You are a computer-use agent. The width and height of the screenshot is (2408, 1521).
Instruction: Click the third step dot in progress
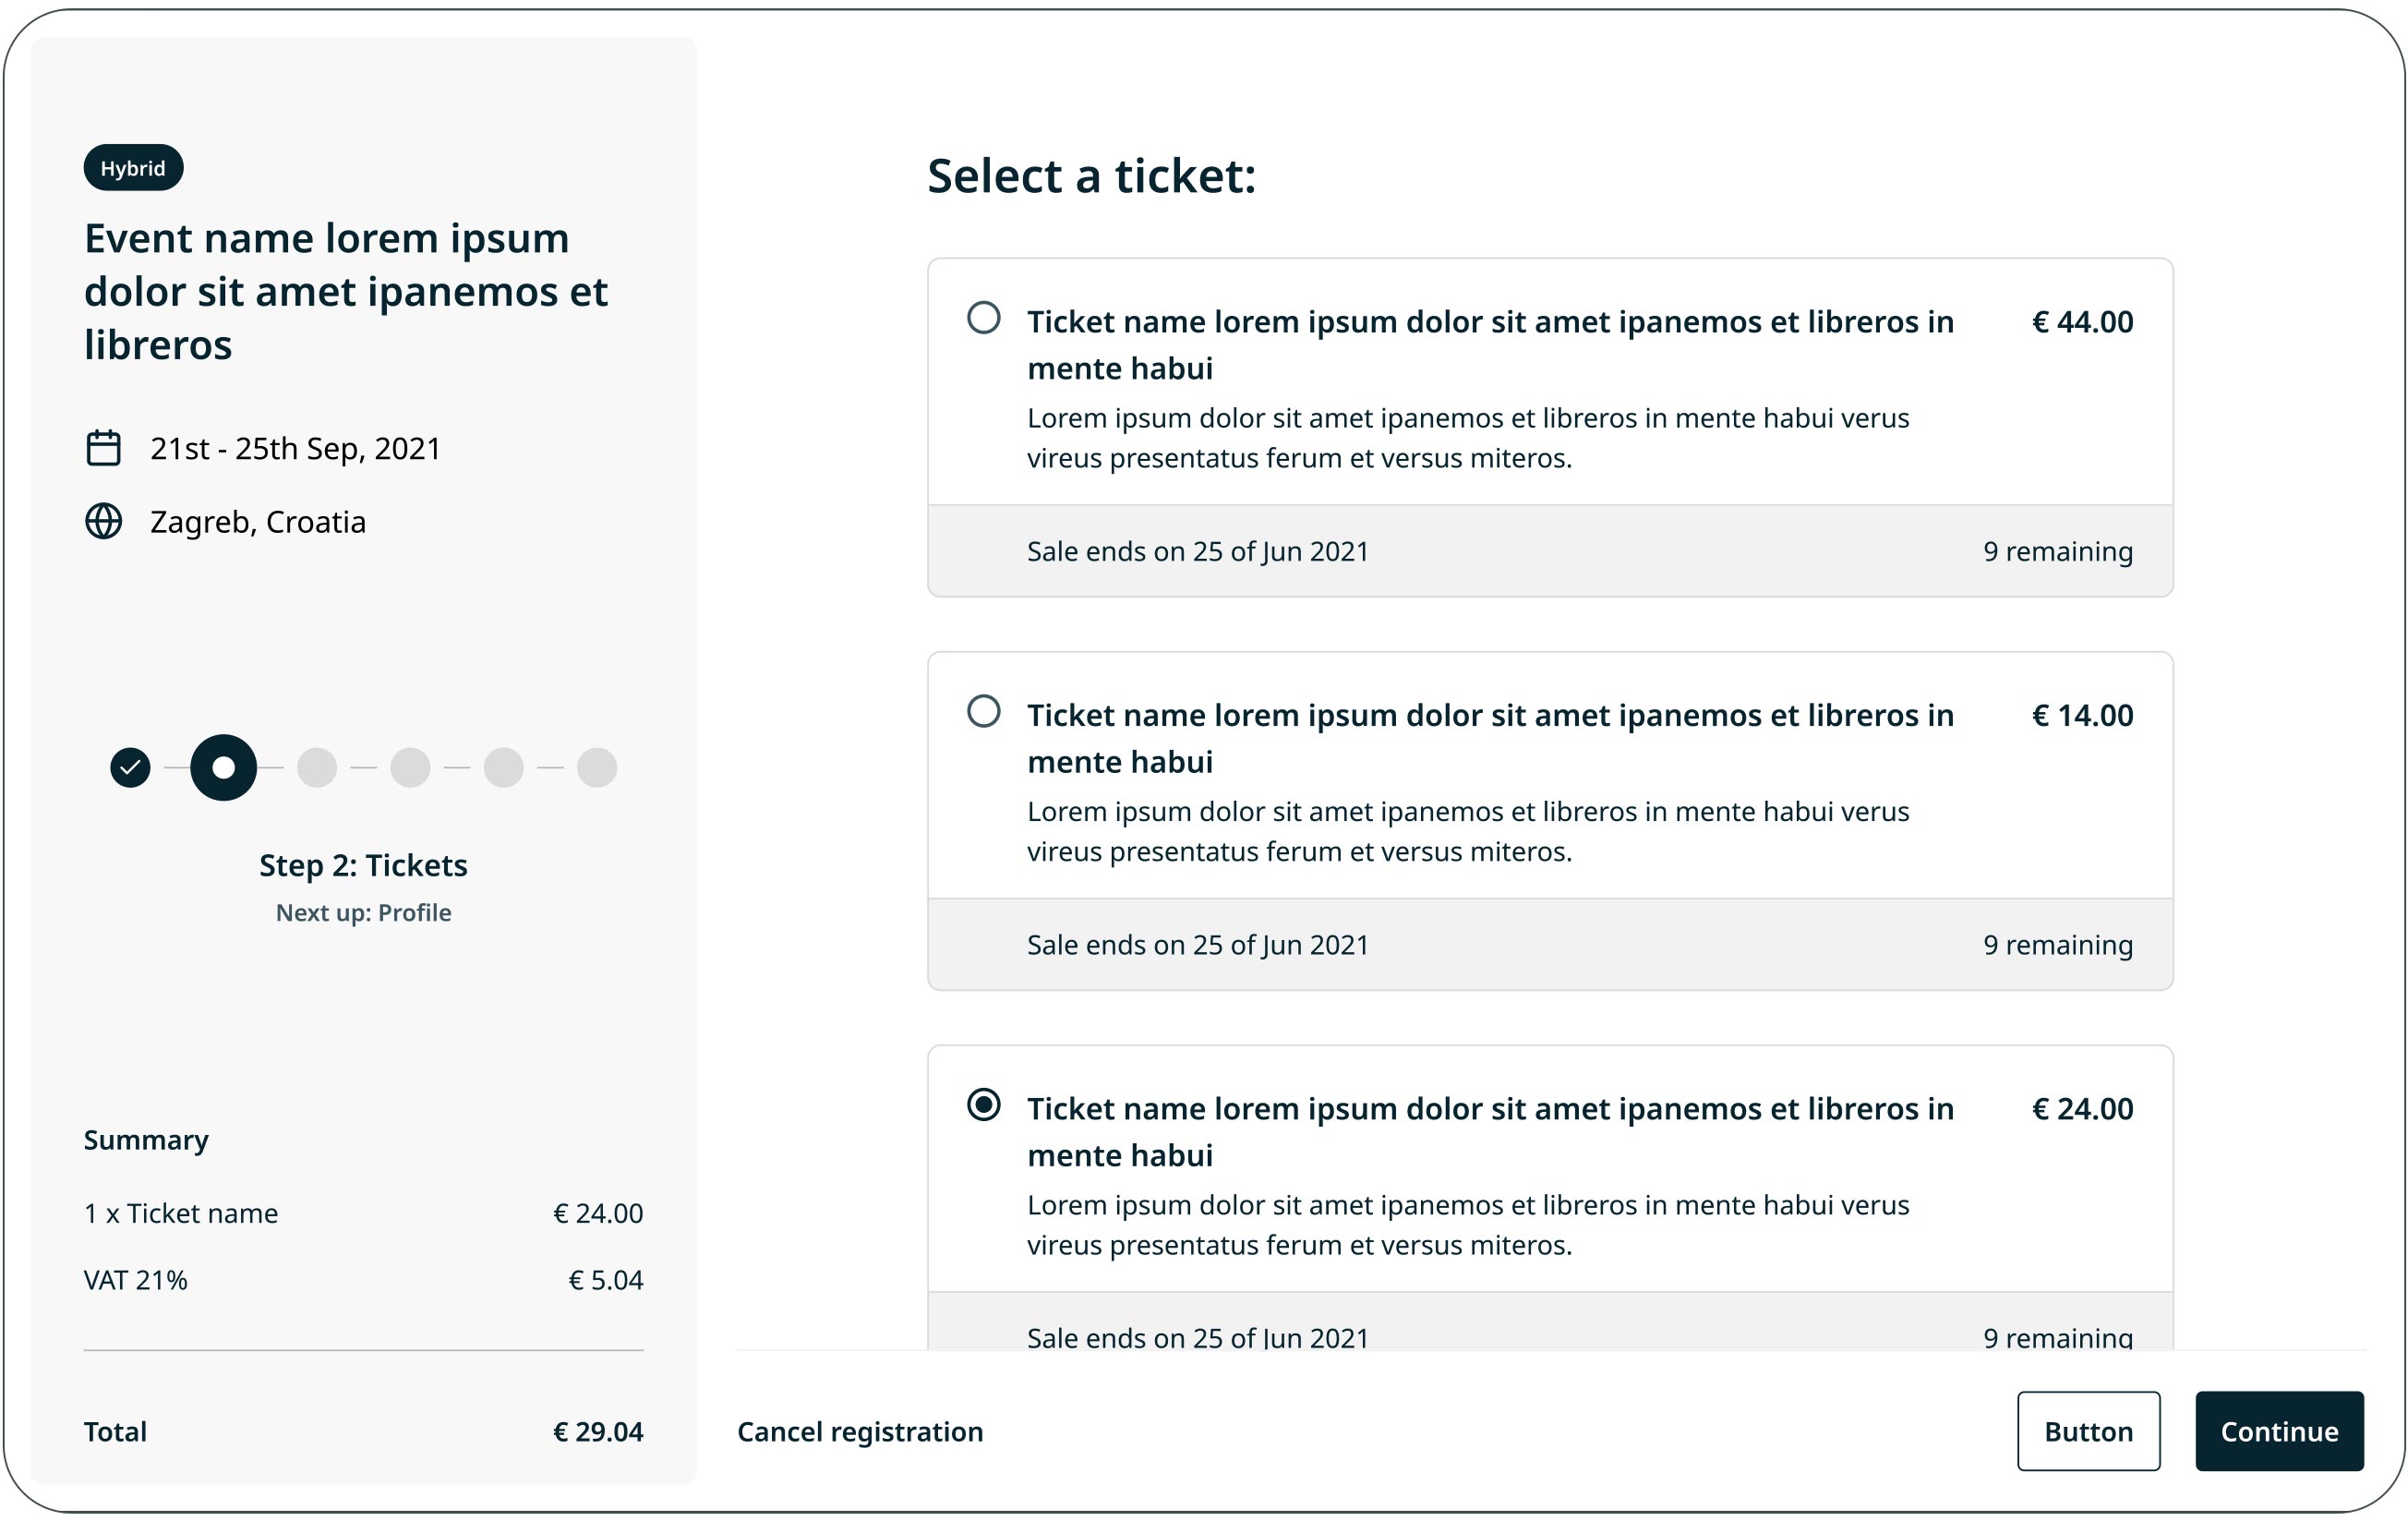tap(317, 767)
